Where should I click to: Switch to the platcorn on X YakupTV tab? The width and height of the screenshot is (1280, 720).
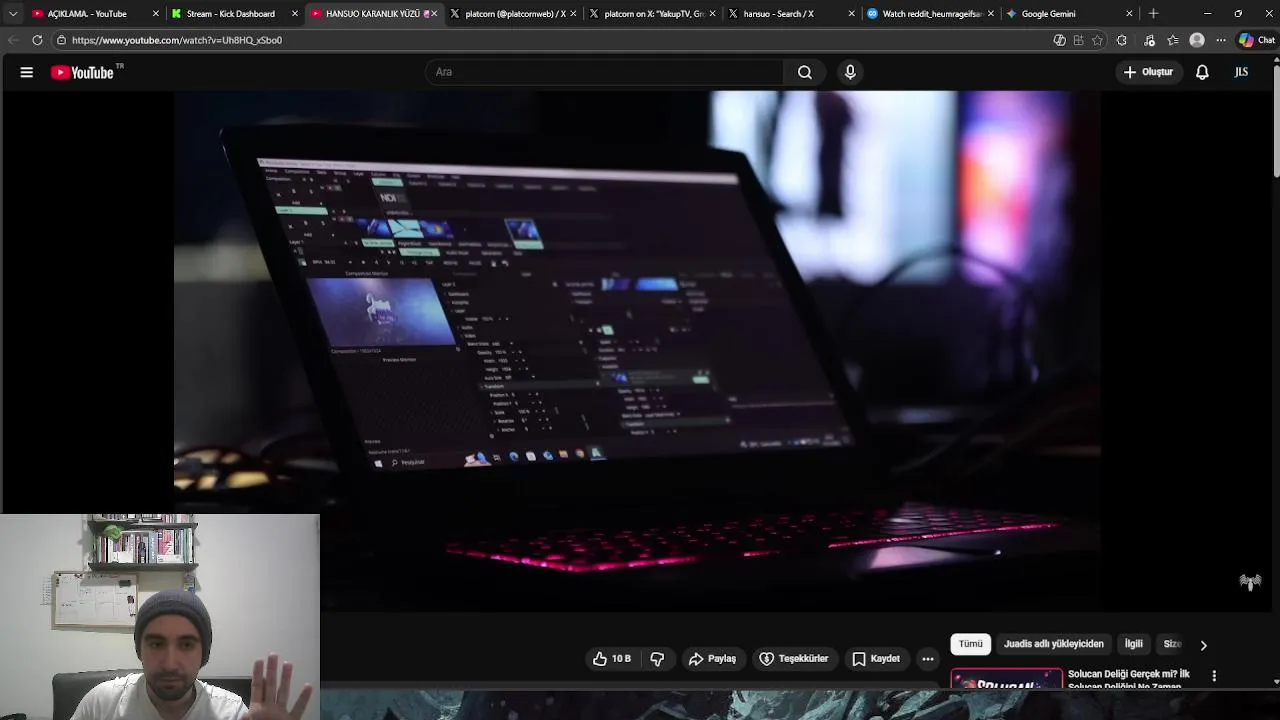coord(654,14)
